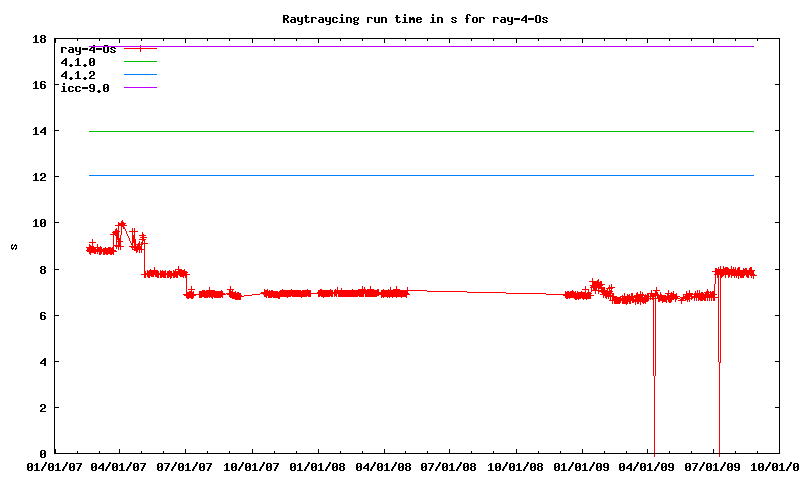800x480 pixels.
Task: Select the y-axis value 0 label
Action: click(44, 453)
